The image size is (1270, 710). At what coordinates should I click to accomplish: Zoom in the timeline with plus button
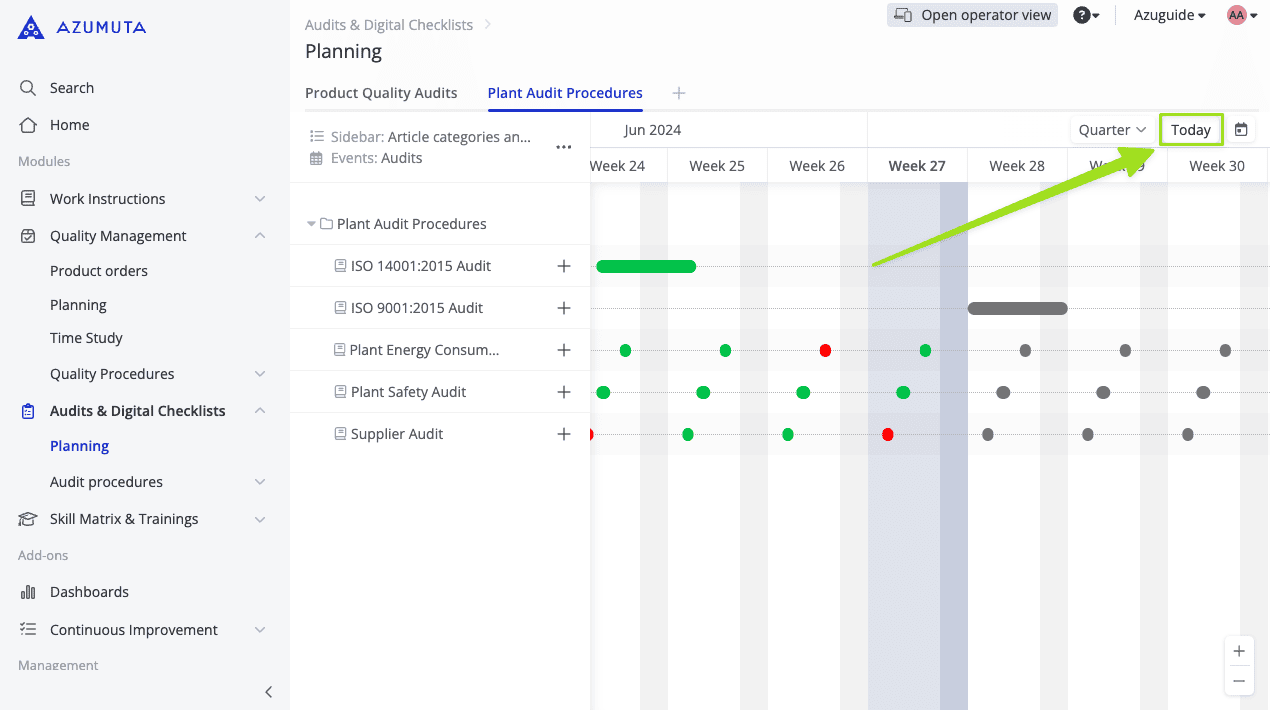pyautogui.click(x=1239, y=651)
